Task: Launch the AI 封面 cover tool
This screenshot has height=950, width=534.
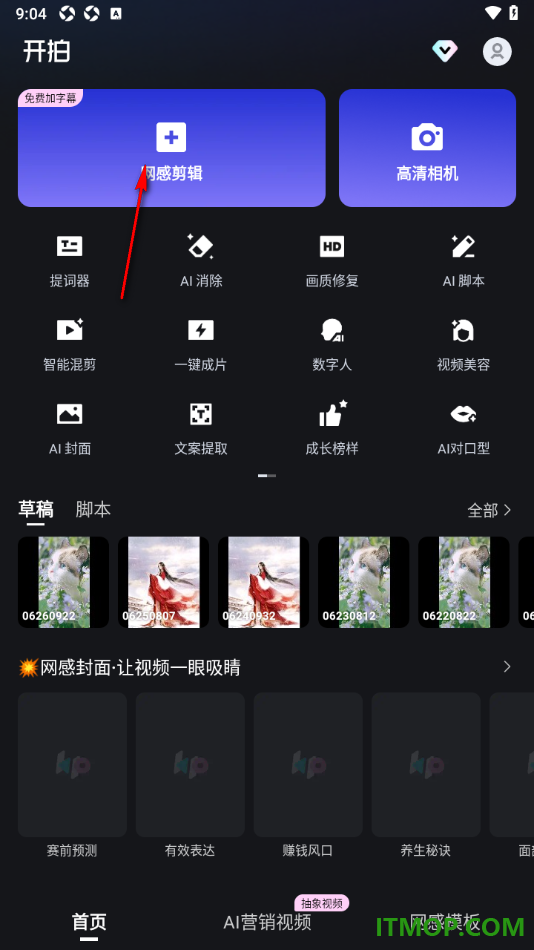Action: point(70,429)
